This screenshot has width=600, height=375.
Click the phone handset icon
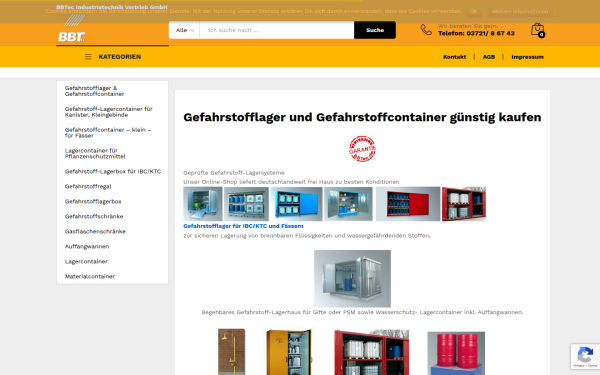click(x=426, y=29)
